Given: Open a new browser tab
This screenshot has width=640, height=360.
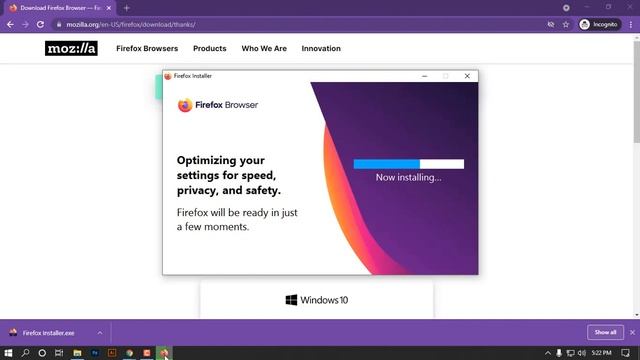Looking at the screenshot, I should point(127,8).
